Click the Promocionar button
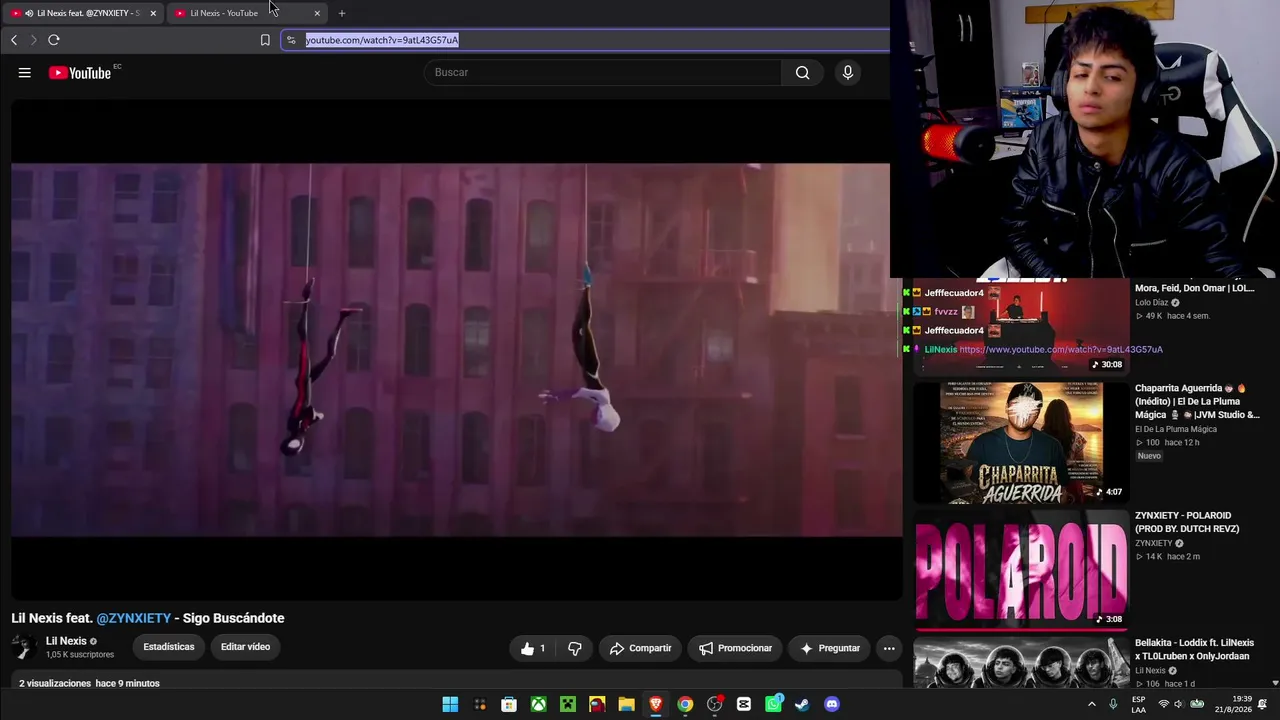Screen dimensions: 1280x720 click(x=735, y=648)
